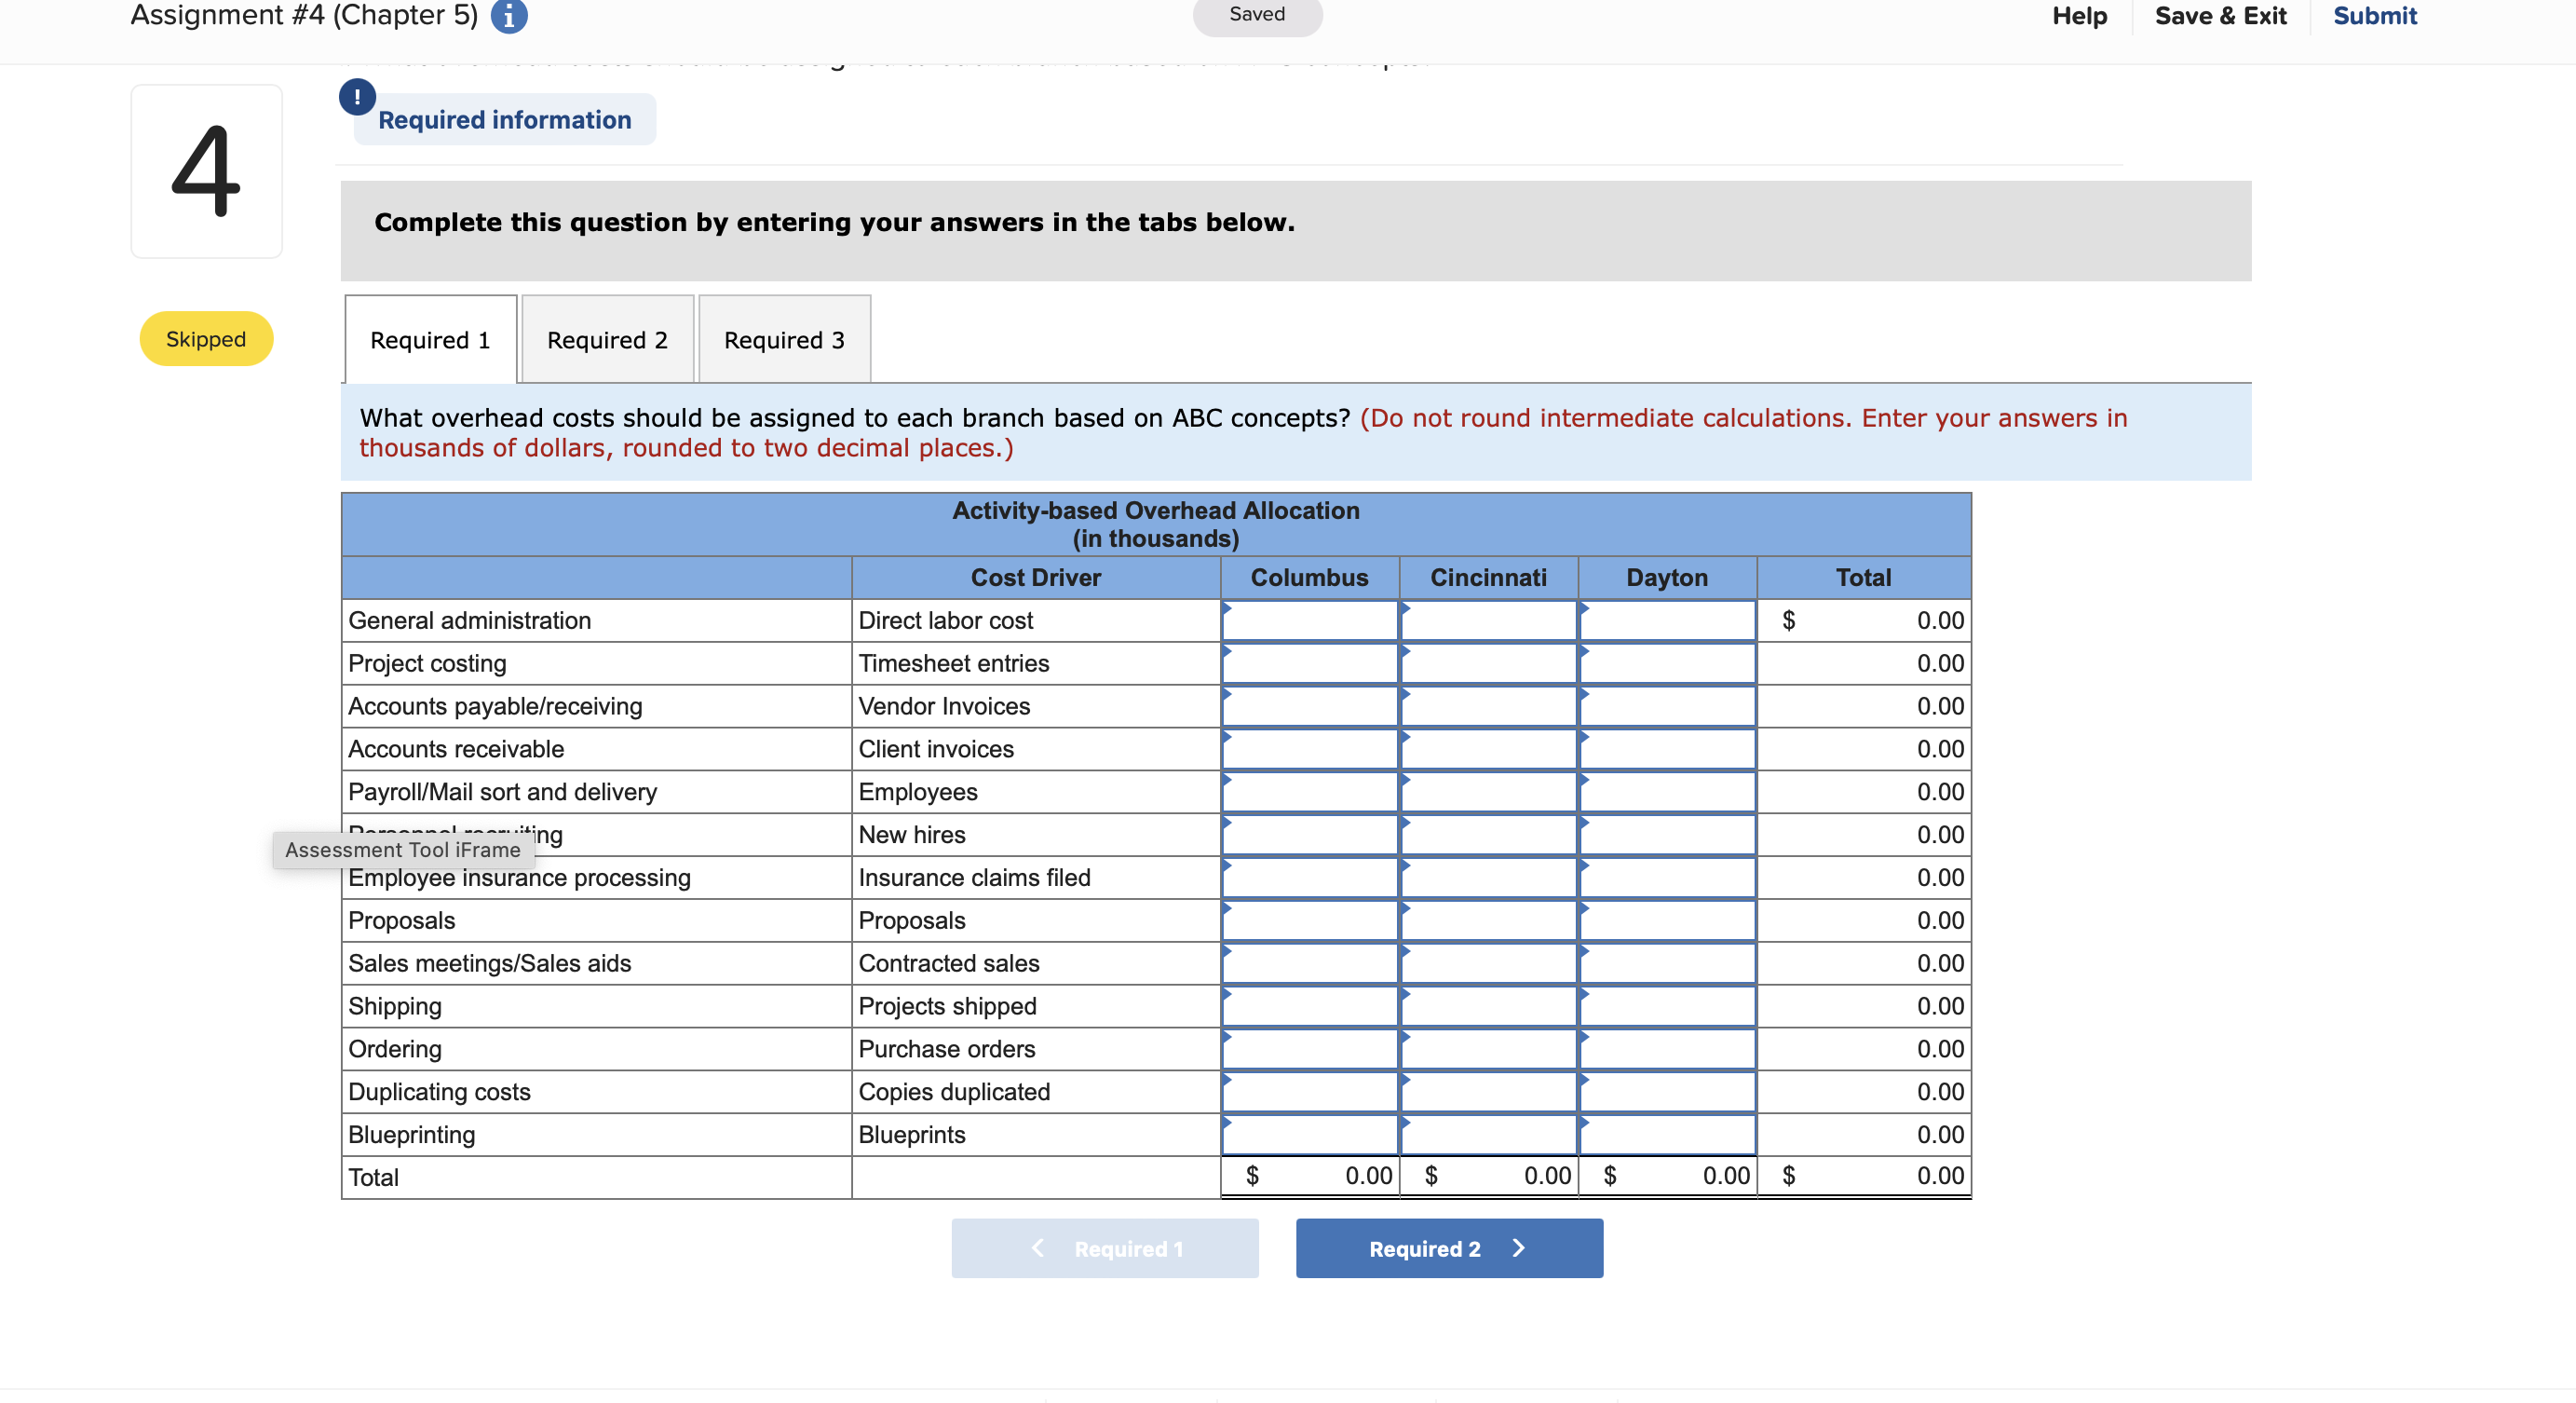Image resolution: width=2576 pixels, height=1403 pixels.
Task: Click the Saved status button
Action: (1257, 14)
